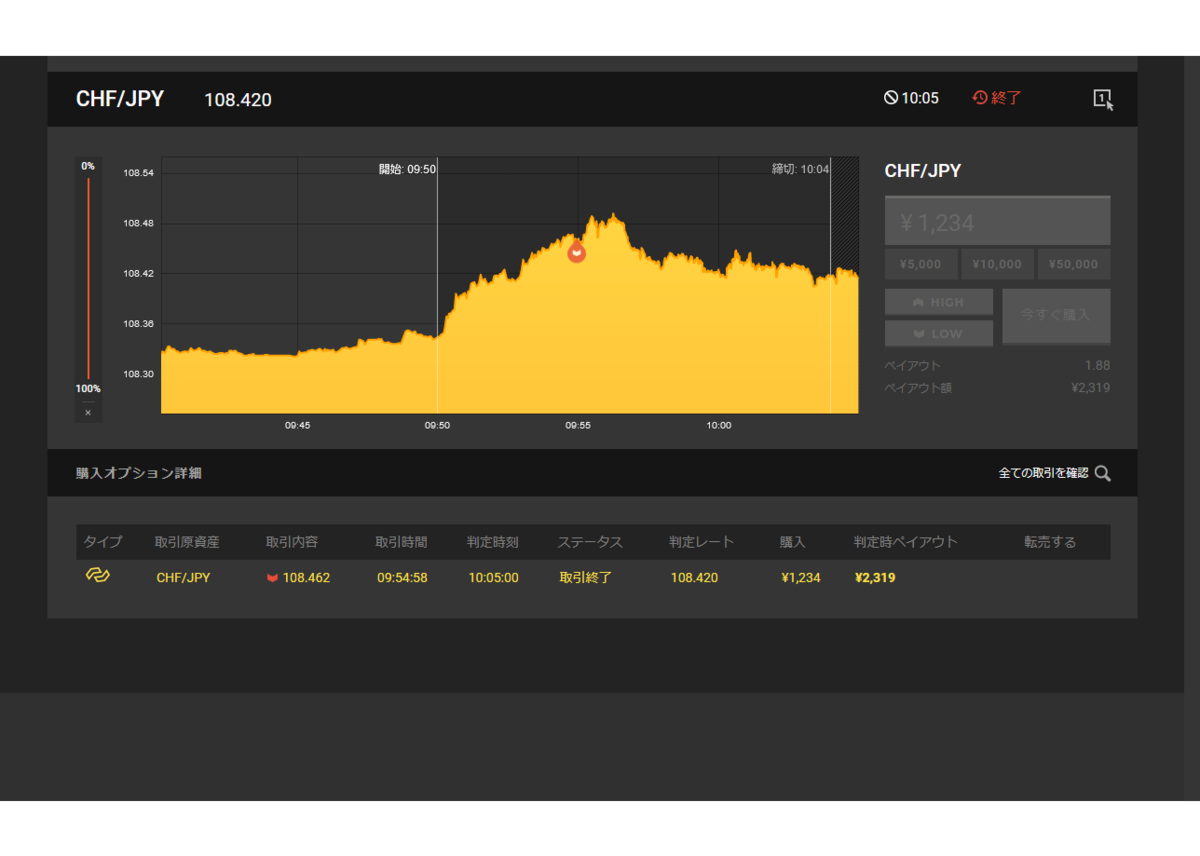Click the 取引終了 status cell
1200x856 pixels.
(x=585, y=578)
